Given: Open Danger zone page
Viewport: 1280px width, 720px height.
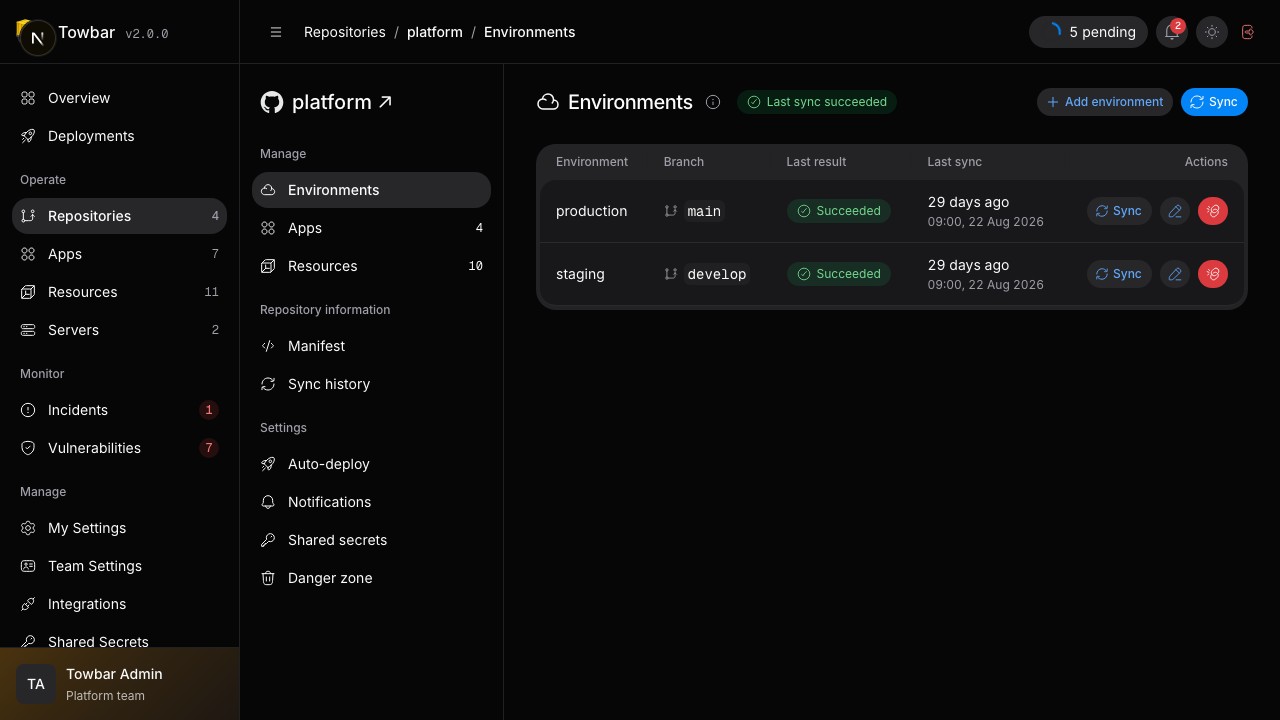Looking at the screenshot, I should point(371,578).
